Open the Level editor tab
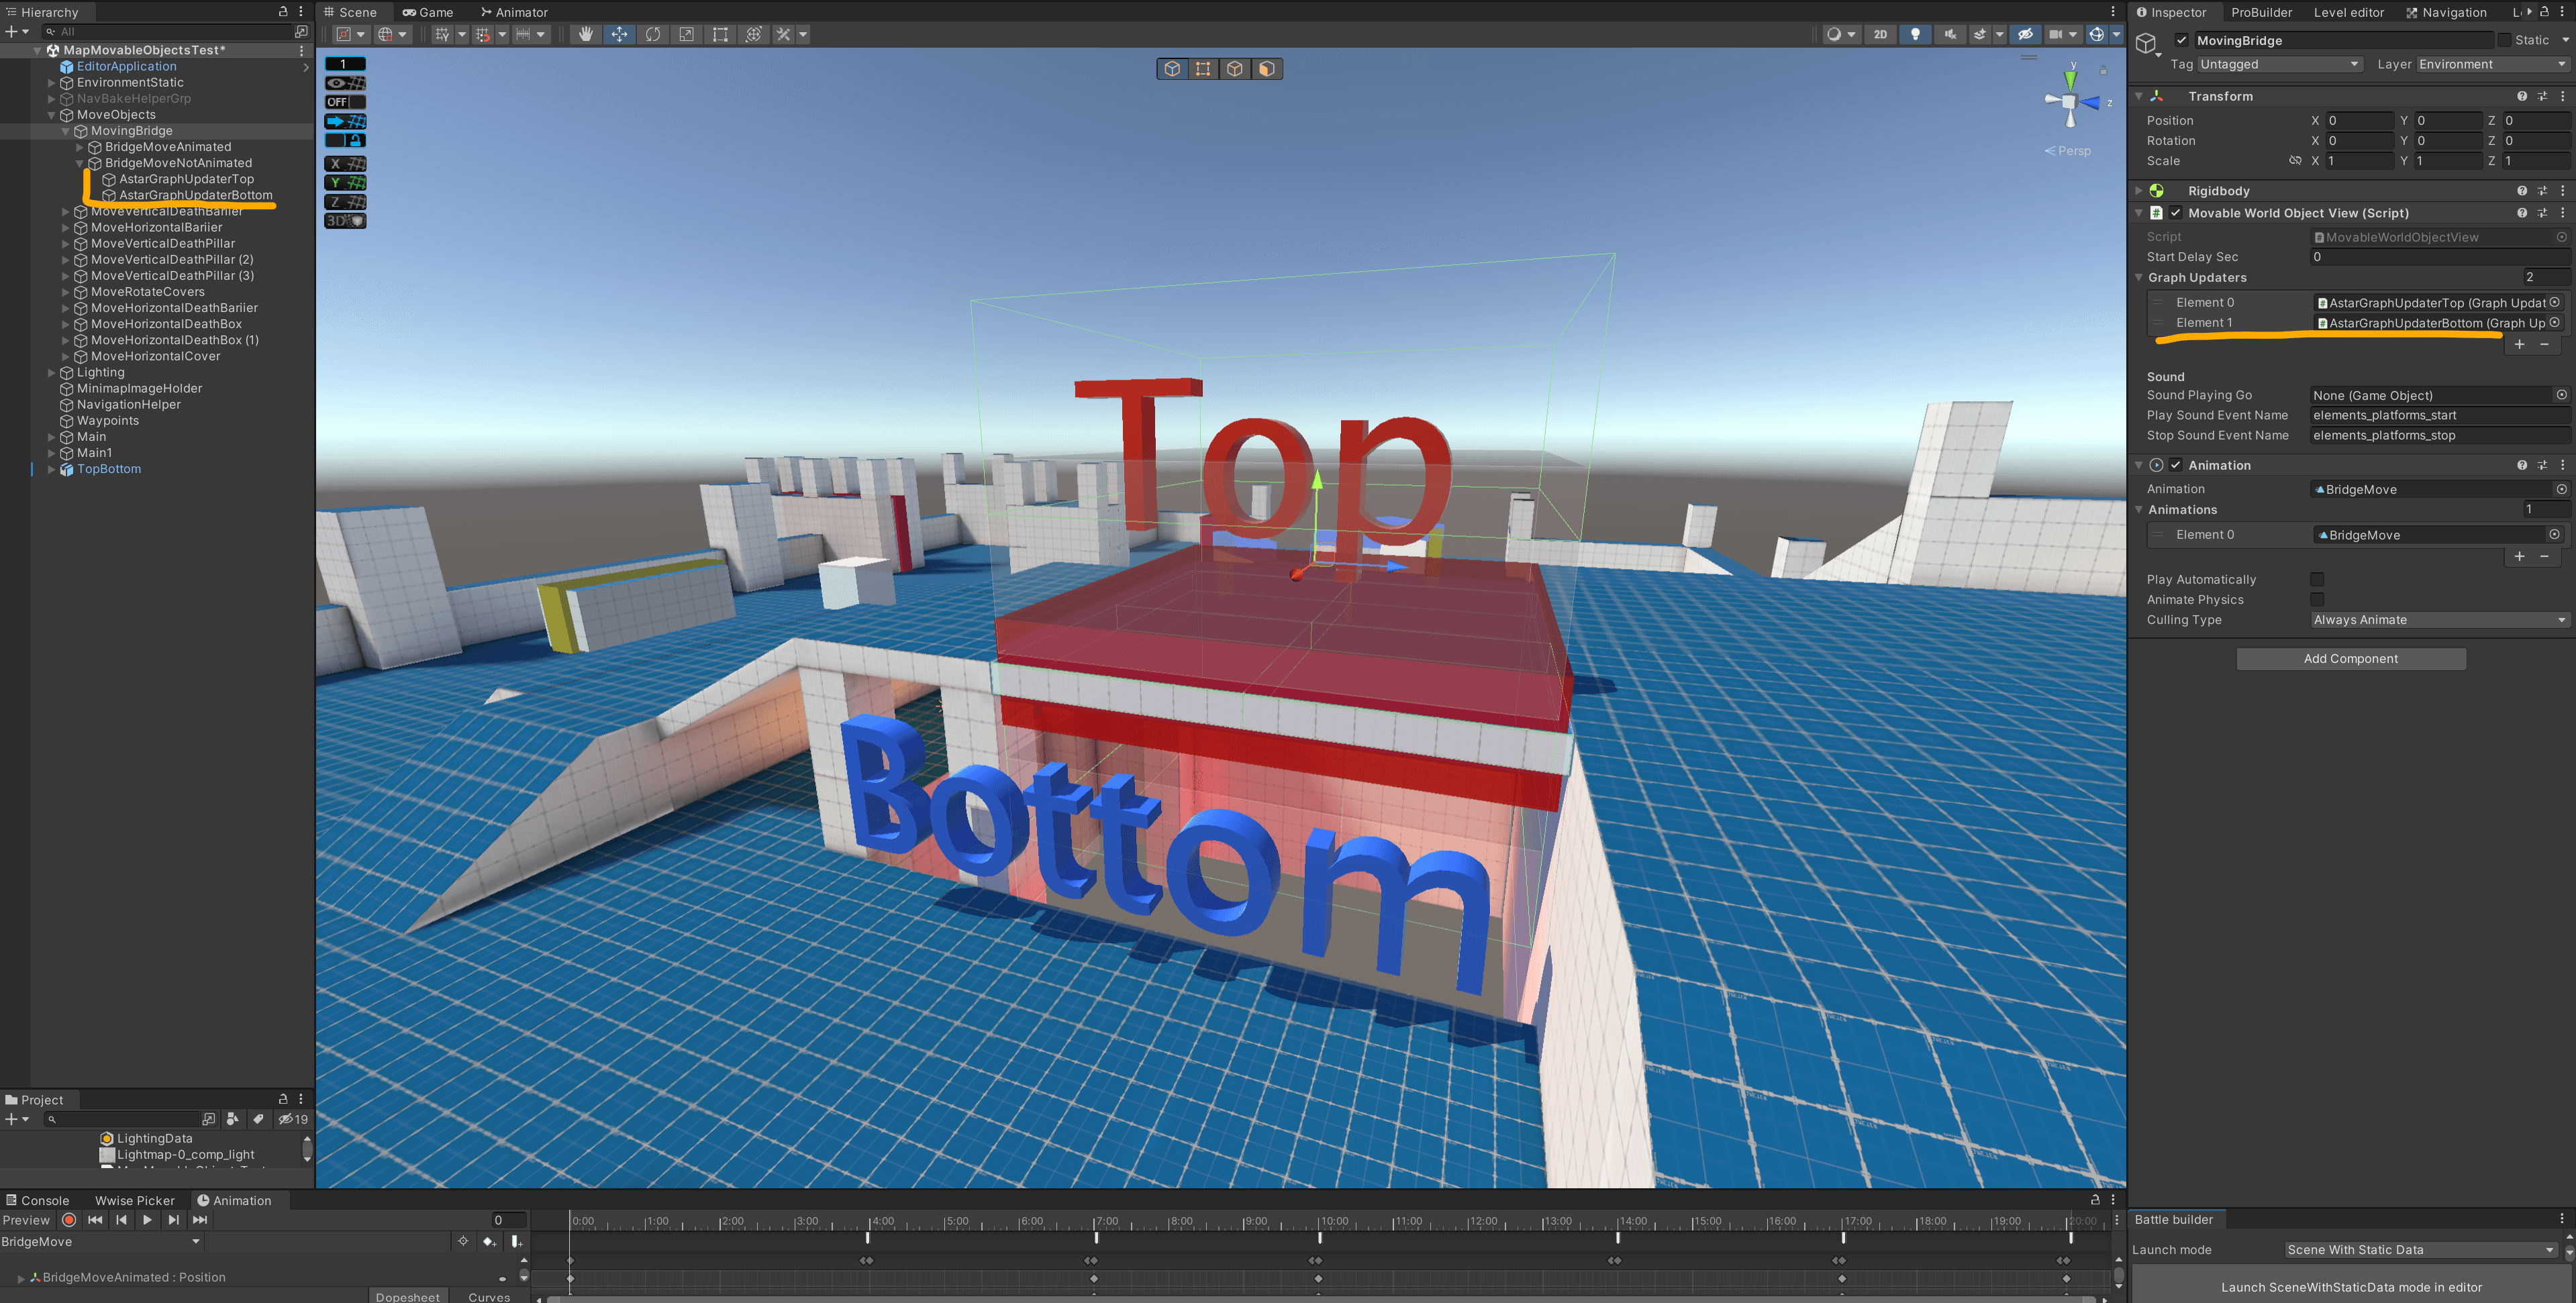 (x=2348, y=12)
